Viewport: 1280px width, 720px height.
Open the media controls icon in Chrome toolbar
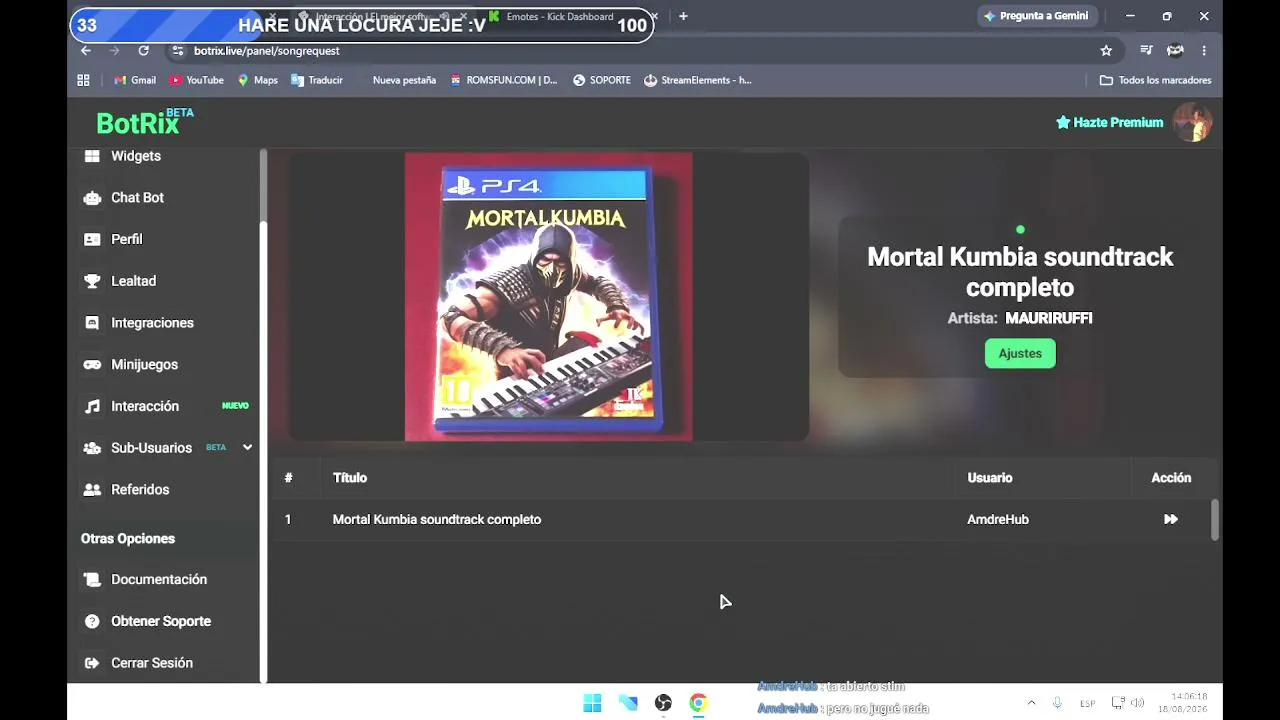pos(1146,51)
